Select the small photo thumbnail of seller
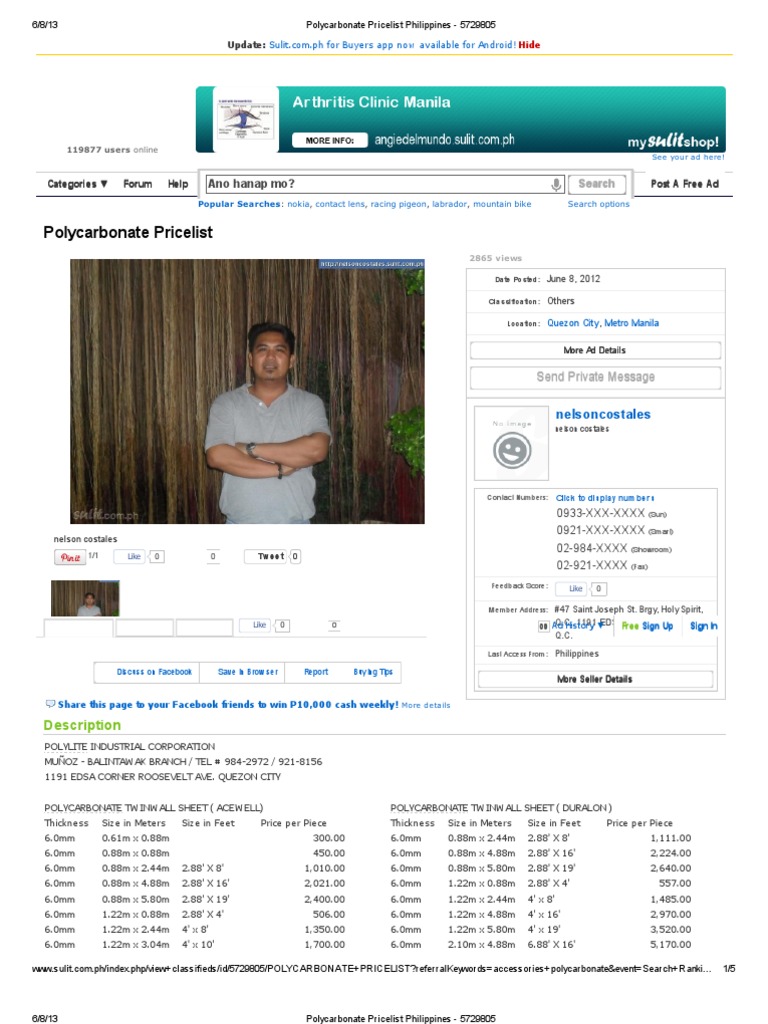This screenshot has width=768, height=1024. coord(85,598)
